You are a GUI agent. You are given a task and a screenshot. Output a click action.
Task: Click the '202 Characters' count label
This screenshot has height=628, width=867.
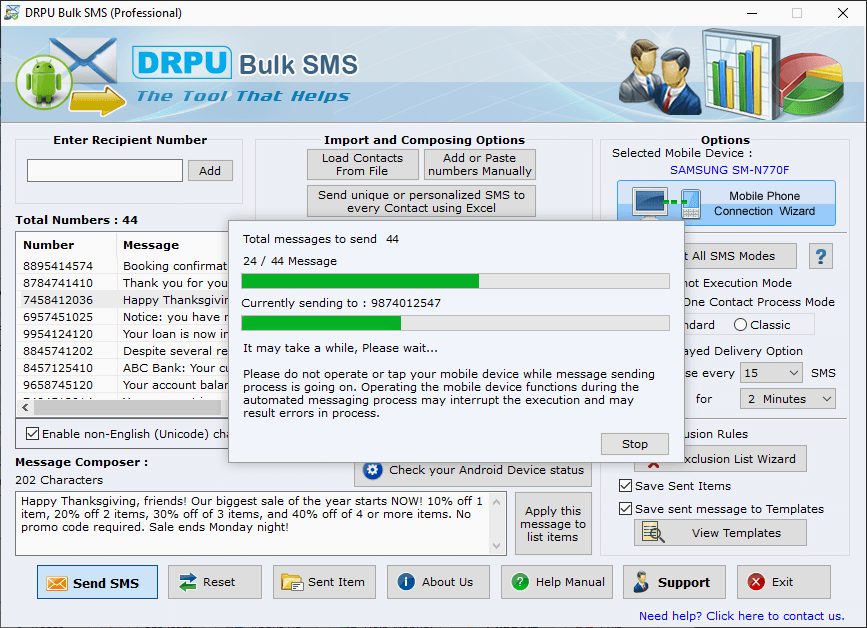[x=59, y=480]
